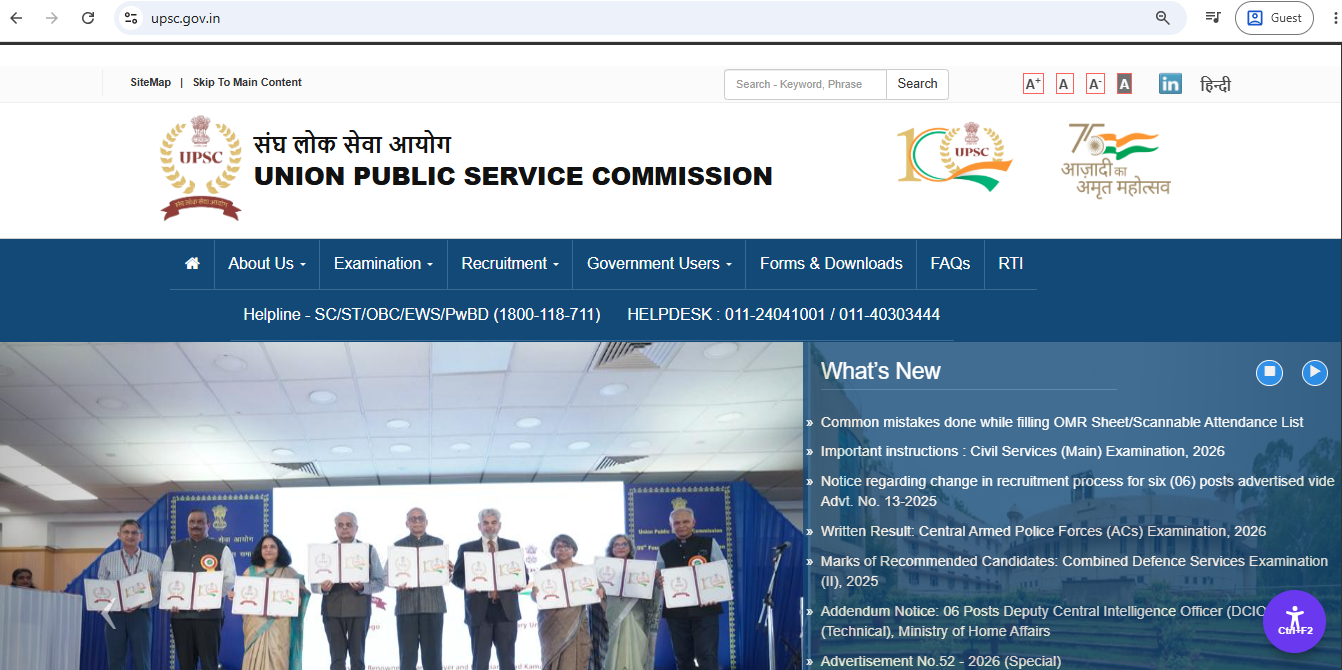Expand the Recruitment dropdown menu

click(510, 263)
